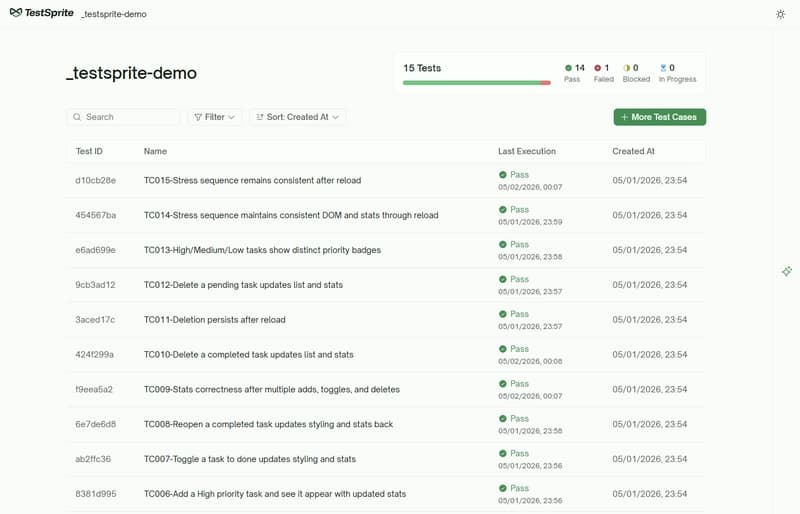
Task: Click the red Failed status icon in the summary
Action: point(597,68)
